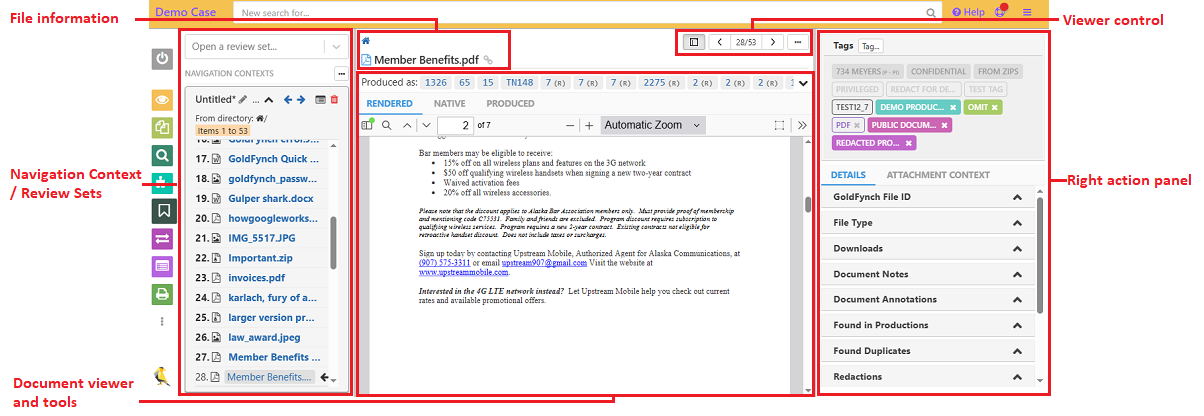Click the link icon beside Member Benefits.pdf

[x=488, y=60]
